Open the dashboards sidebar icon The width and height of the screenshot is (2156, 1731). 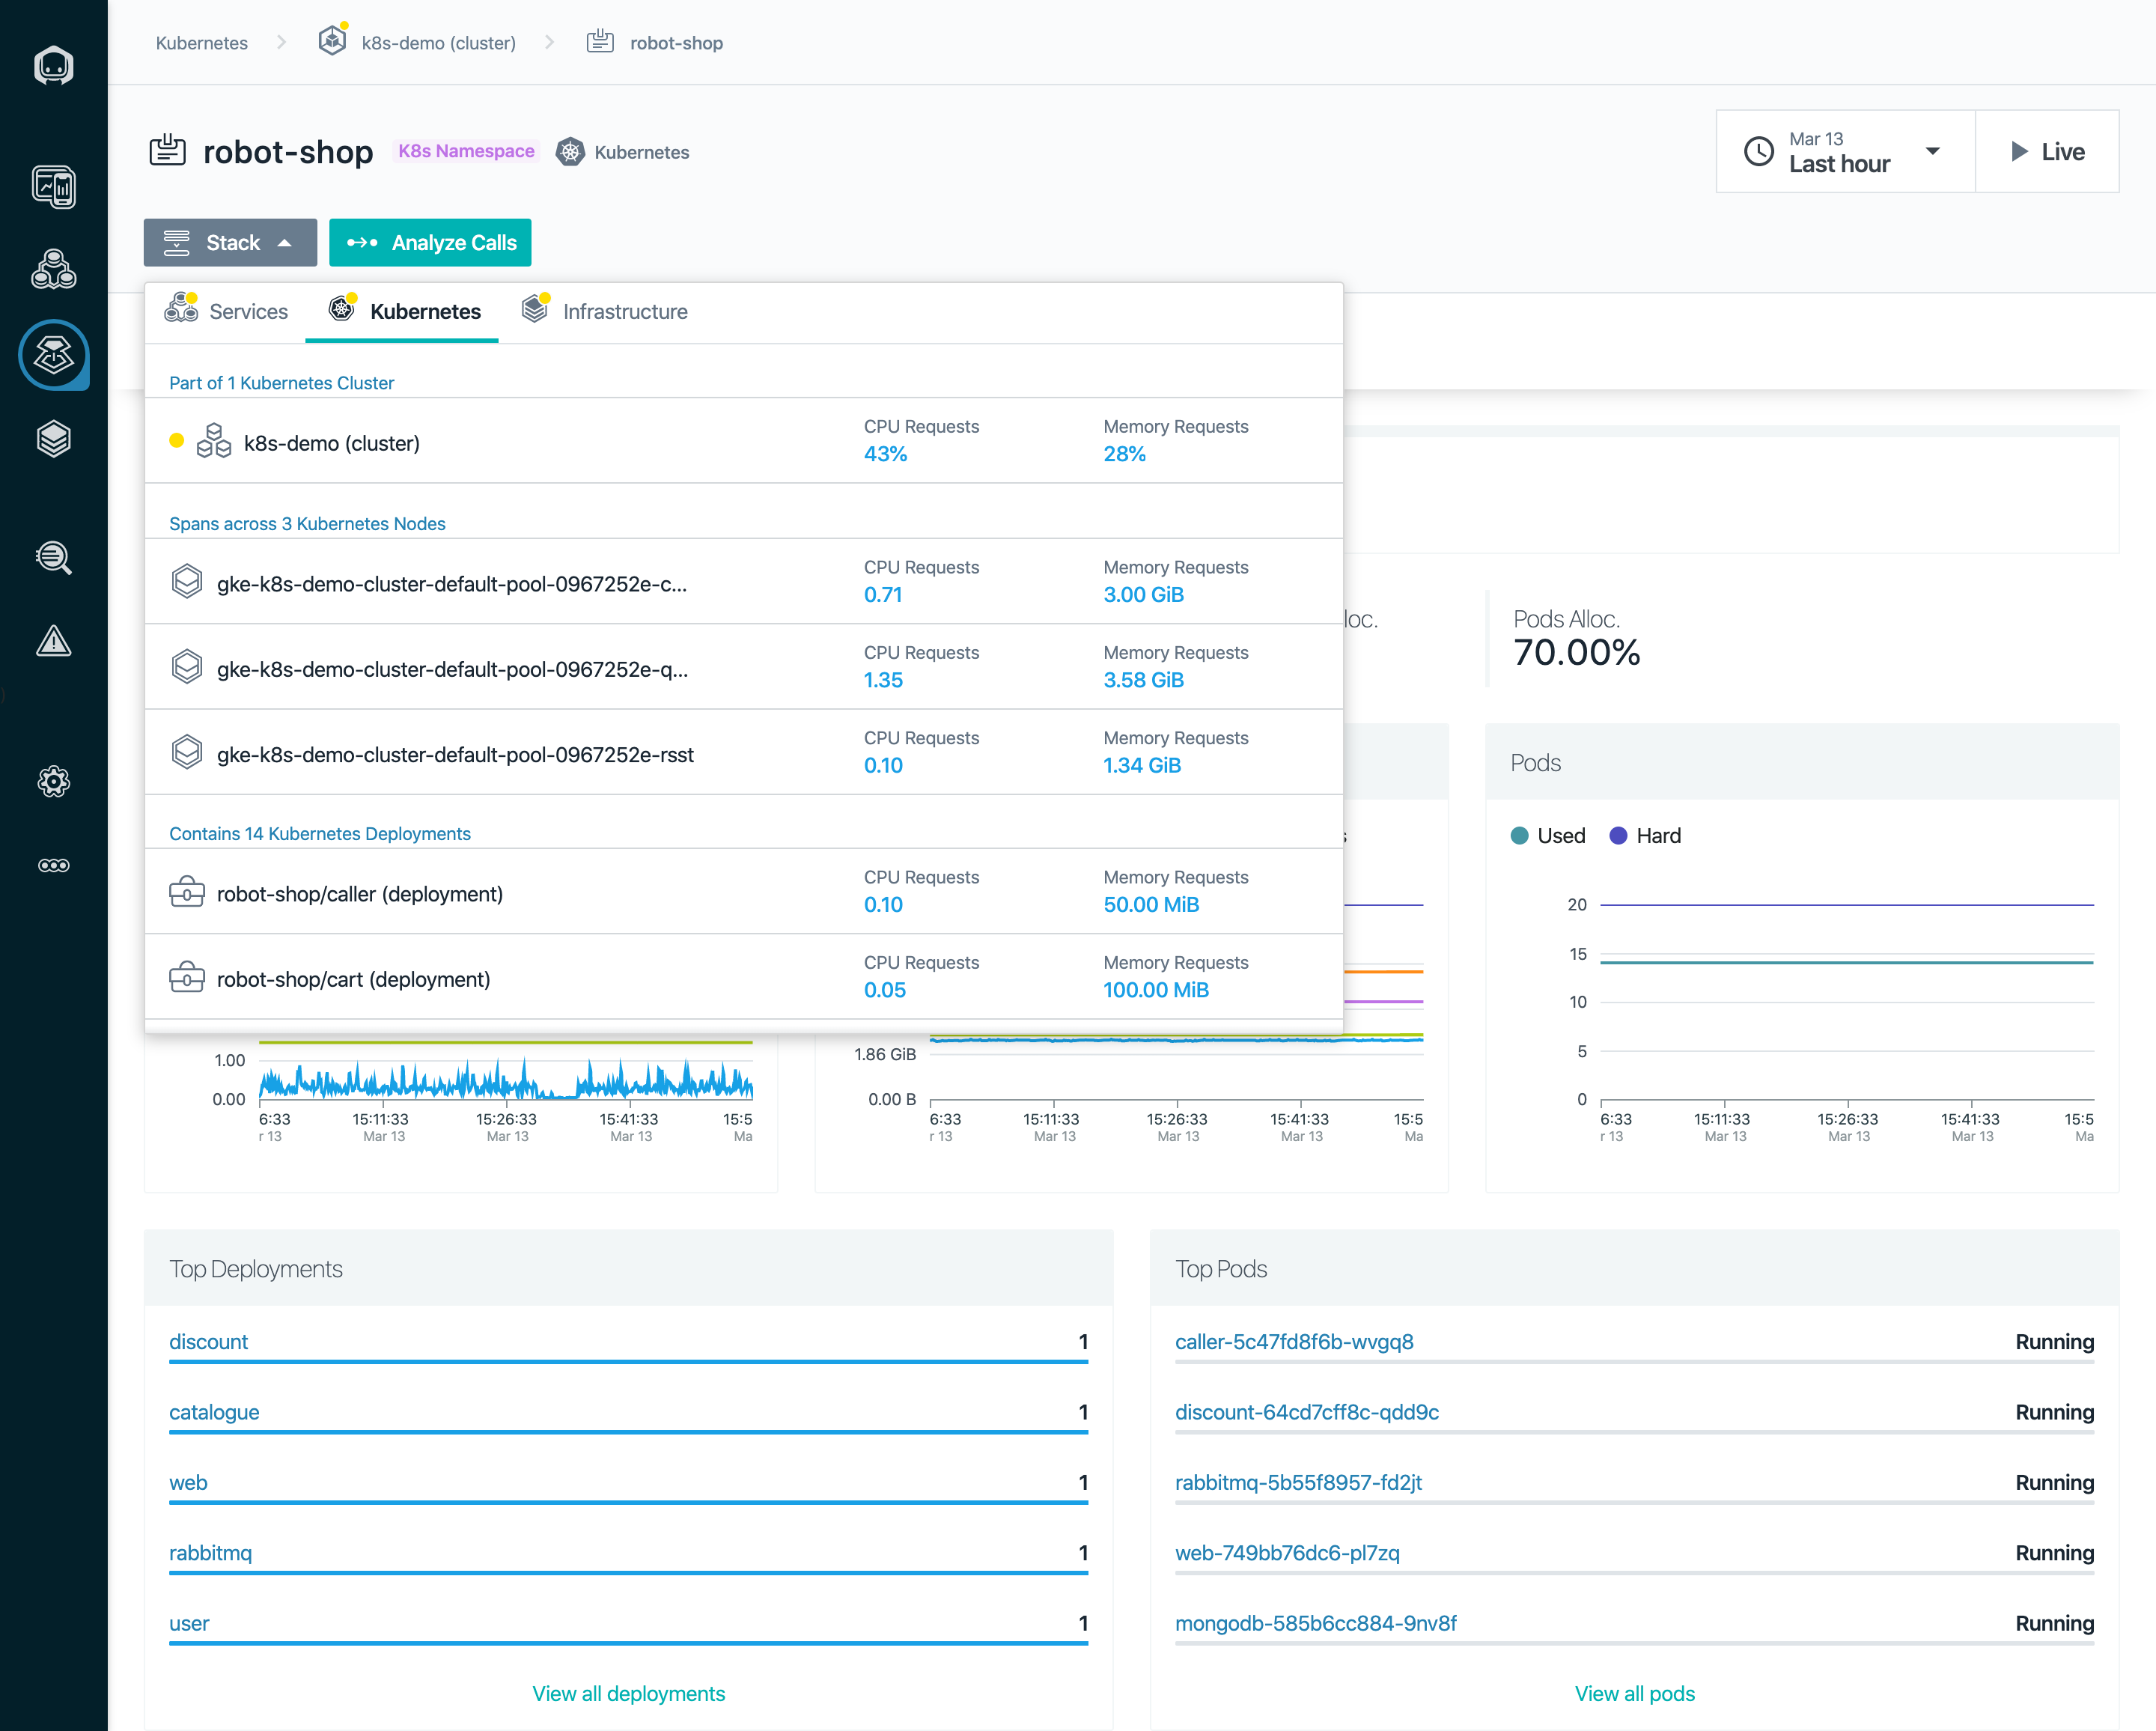pos(53,187)
